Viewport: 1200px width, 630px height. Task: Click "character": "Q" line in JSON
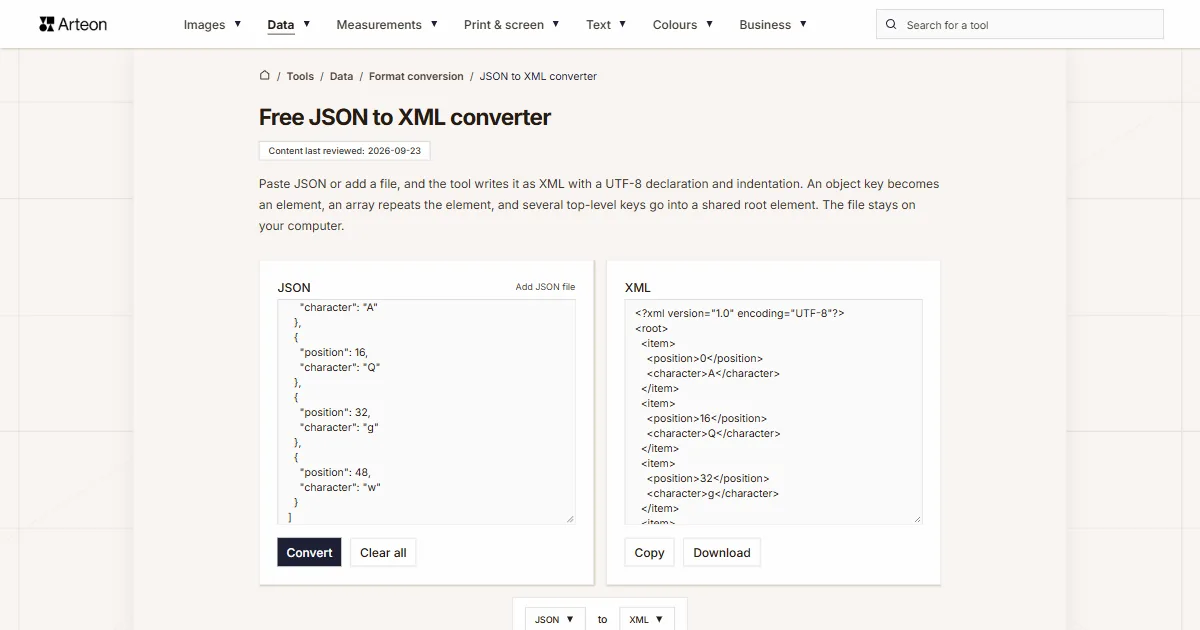pyautogui.click(x=340, y=367)
